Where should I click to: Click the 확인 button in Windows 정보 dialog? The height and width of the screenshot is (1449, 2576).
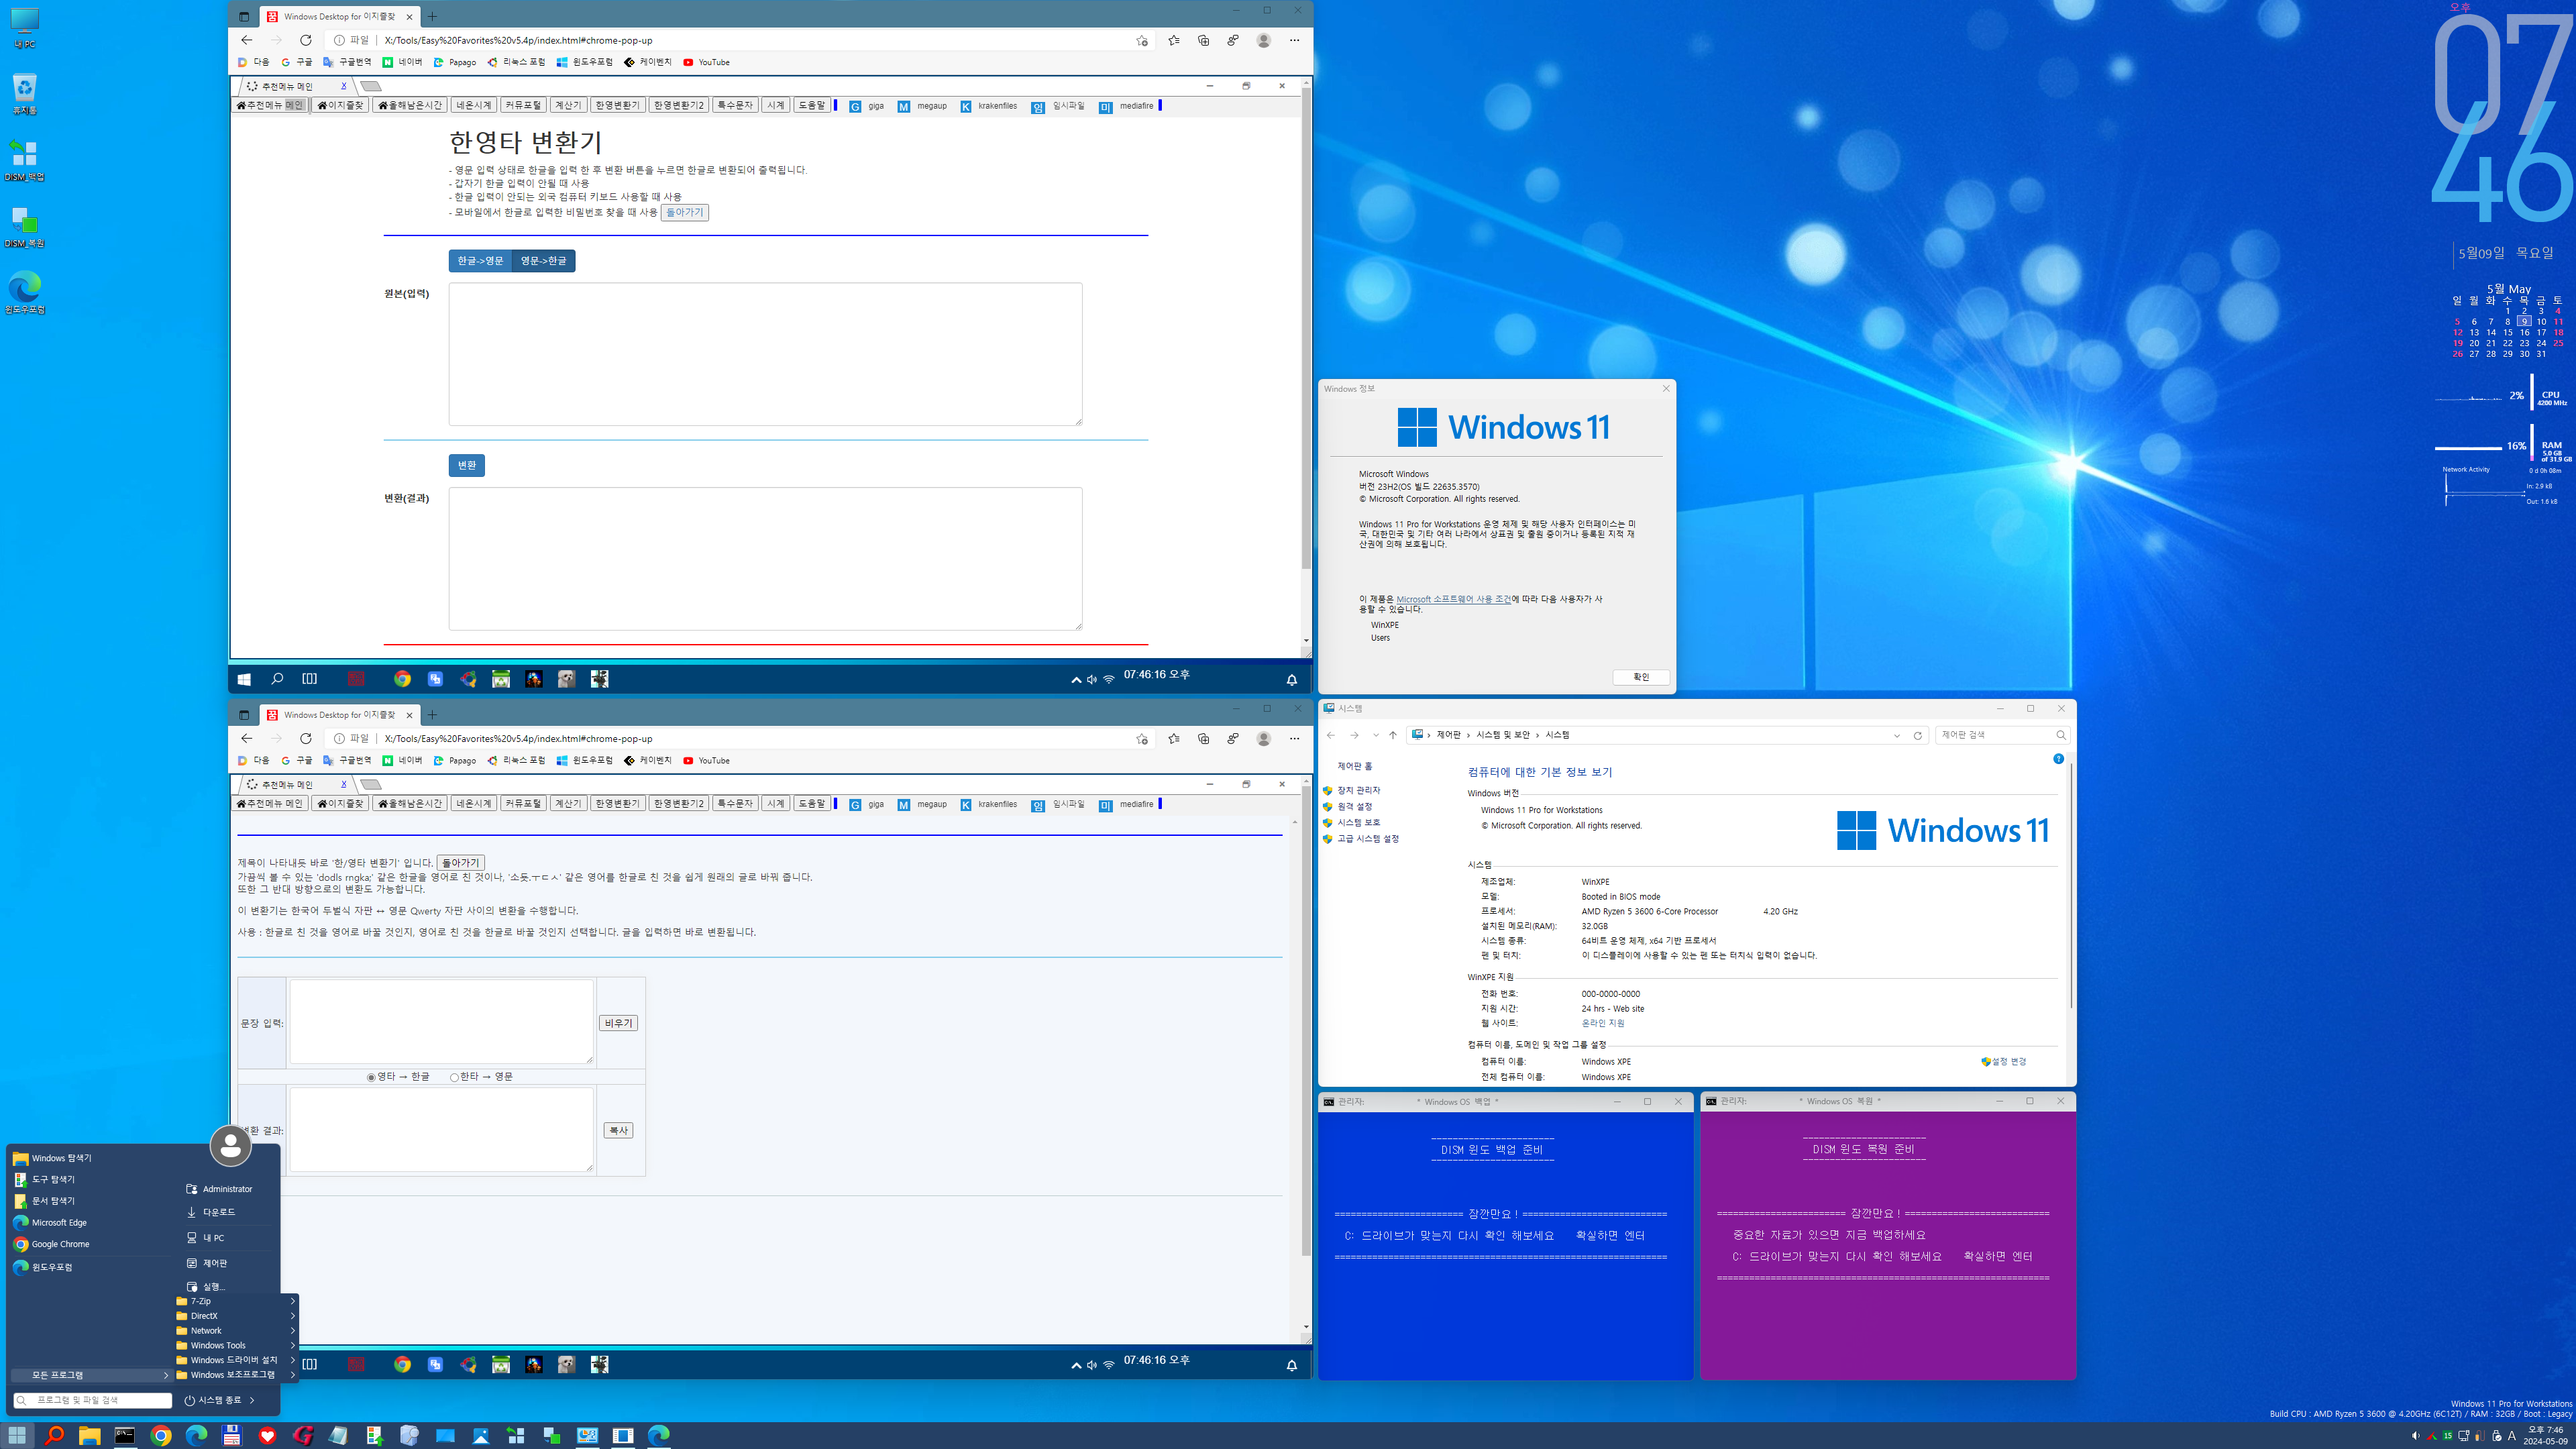point(1641,677)
